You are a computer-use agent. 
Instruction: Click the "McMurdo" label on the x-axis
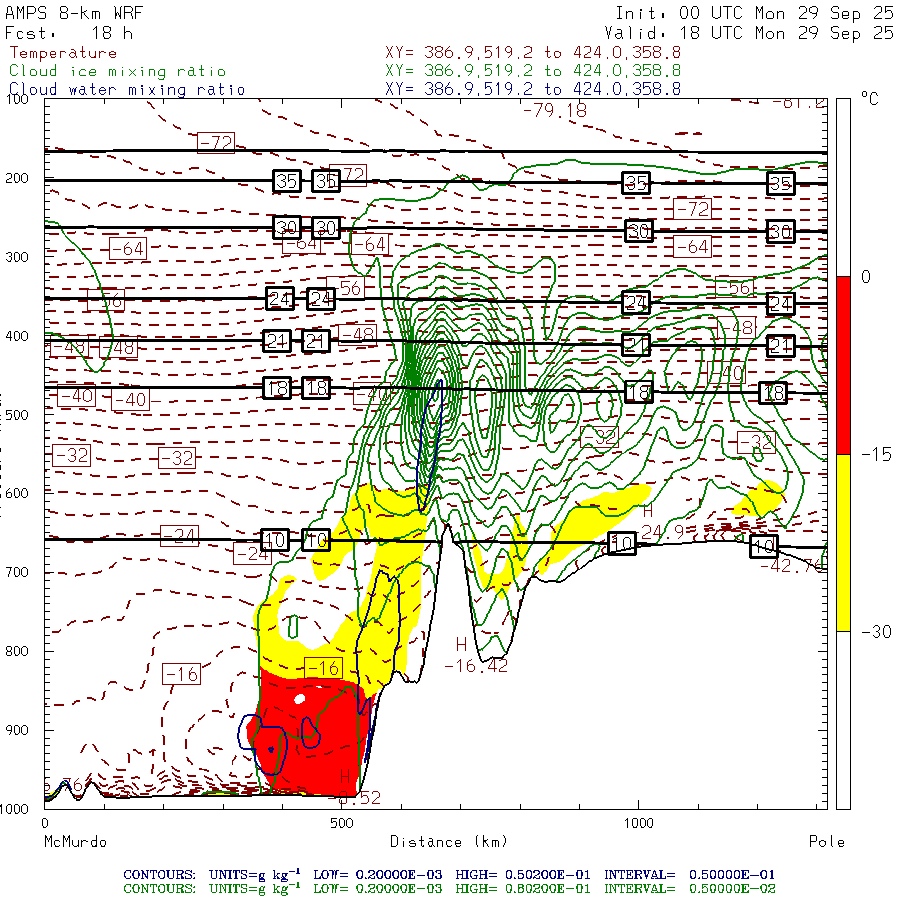[x=75, y=842]
